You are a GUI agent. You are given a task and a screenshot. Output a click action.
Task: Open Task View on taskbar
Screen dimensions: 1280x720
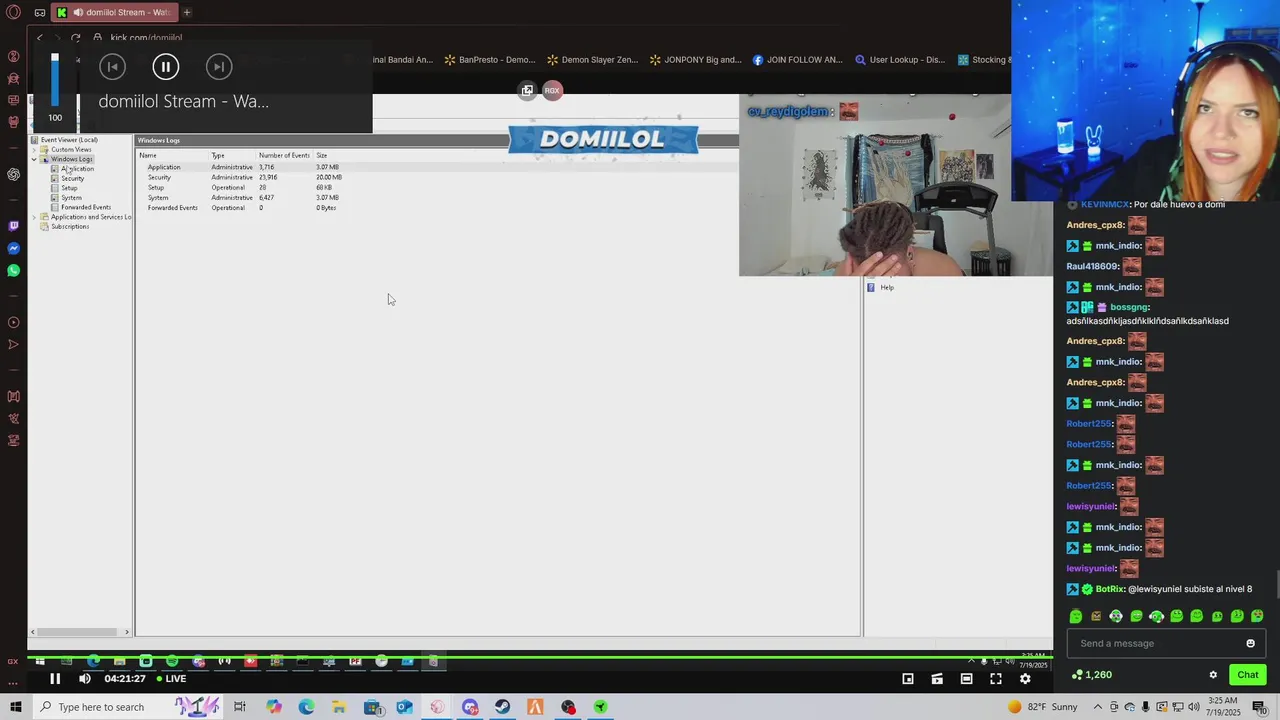pyautogui.click(x=240, y=707)
